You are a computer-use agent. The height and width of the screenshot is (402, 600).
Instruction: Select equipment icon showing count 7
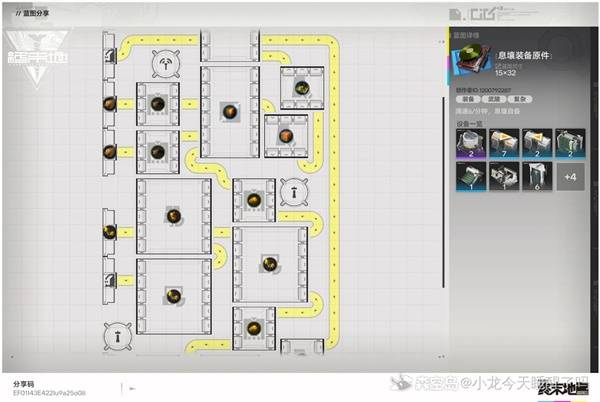pos(502,144)
